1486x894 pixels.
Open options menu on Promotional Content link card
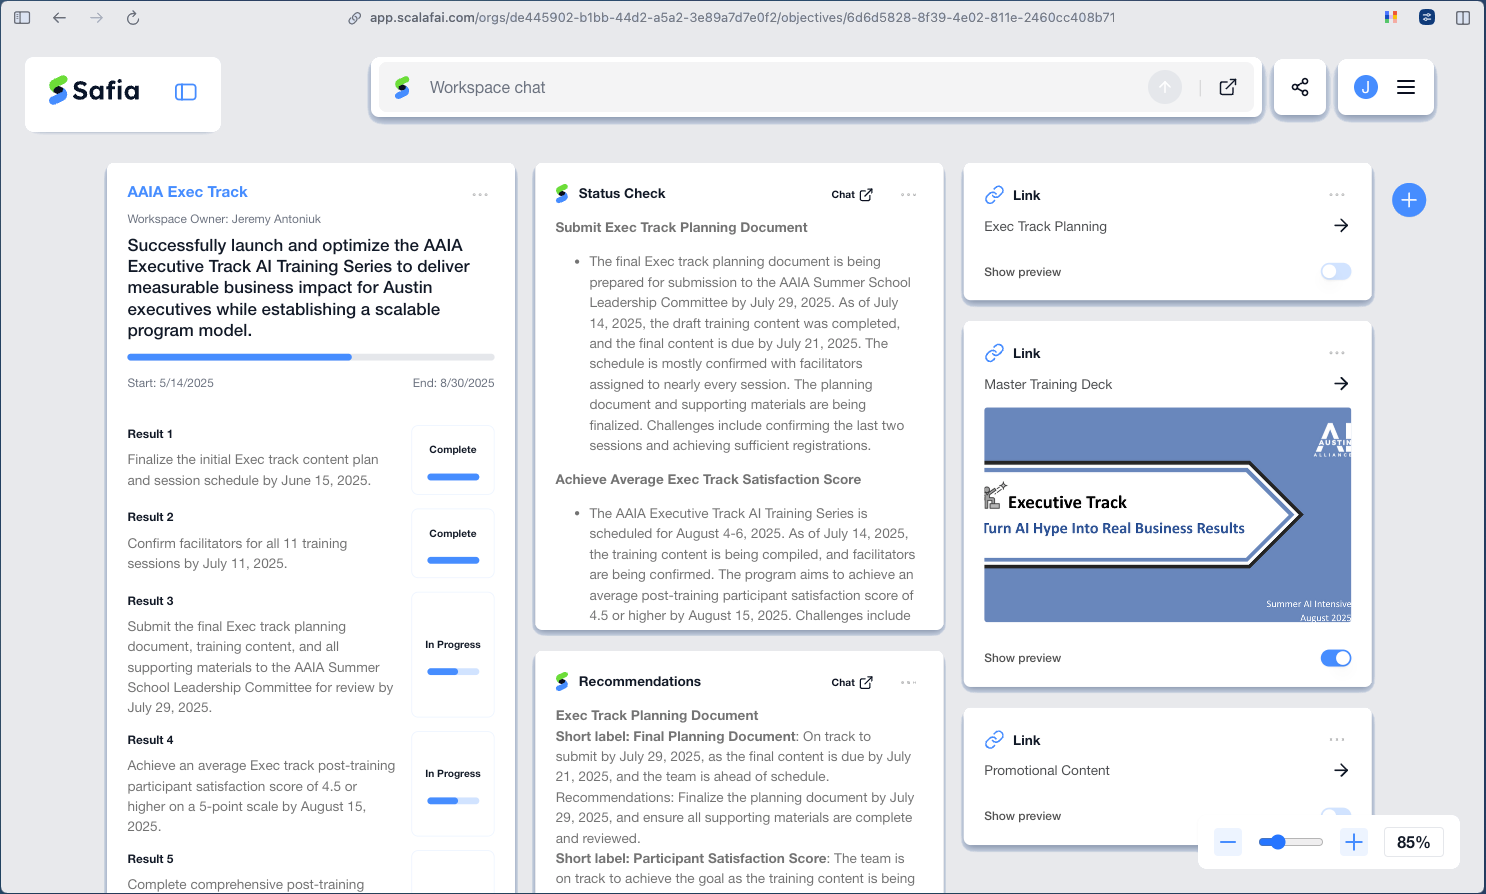click(x=1337, y=740)
